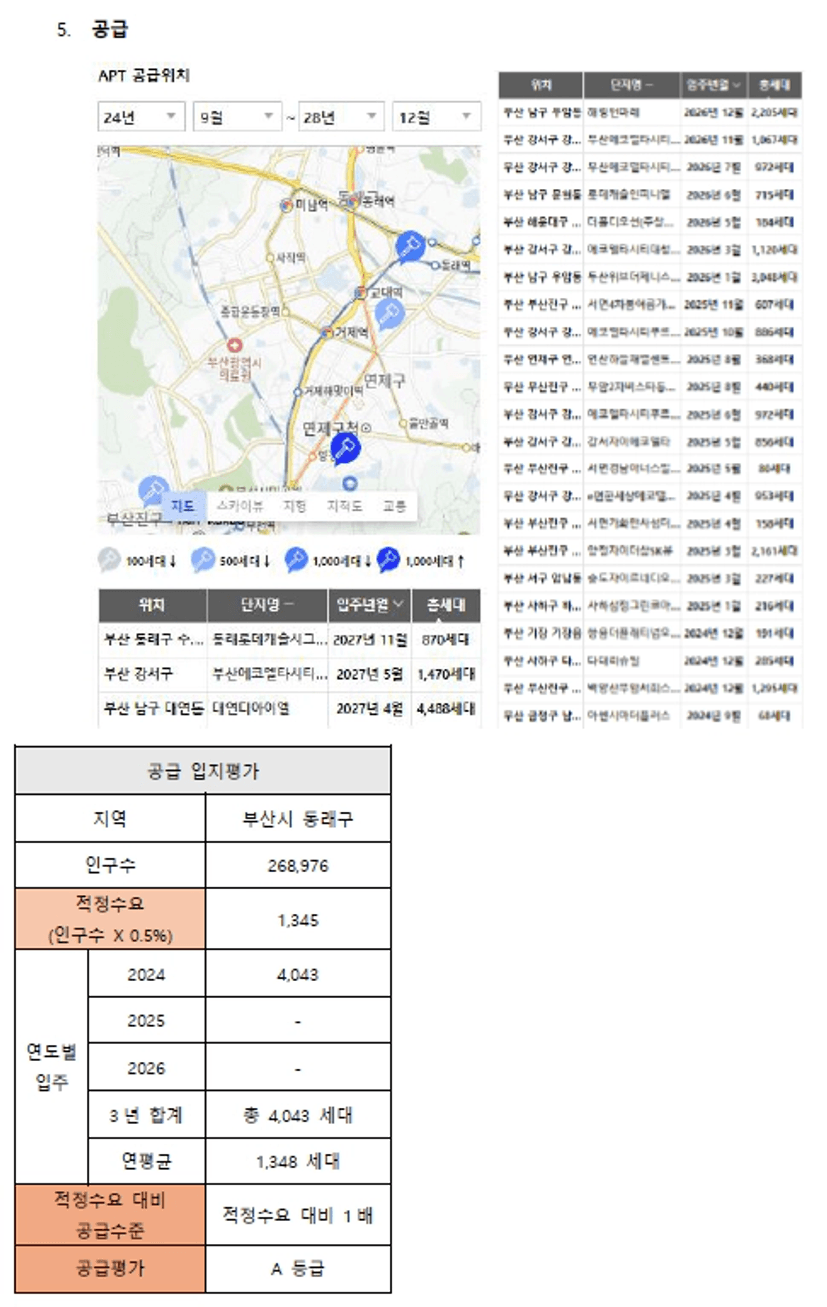This screenshot has height=1307, width=827.
Task: Click the 1,067세대 cell in right table
Action: [775, 140]
